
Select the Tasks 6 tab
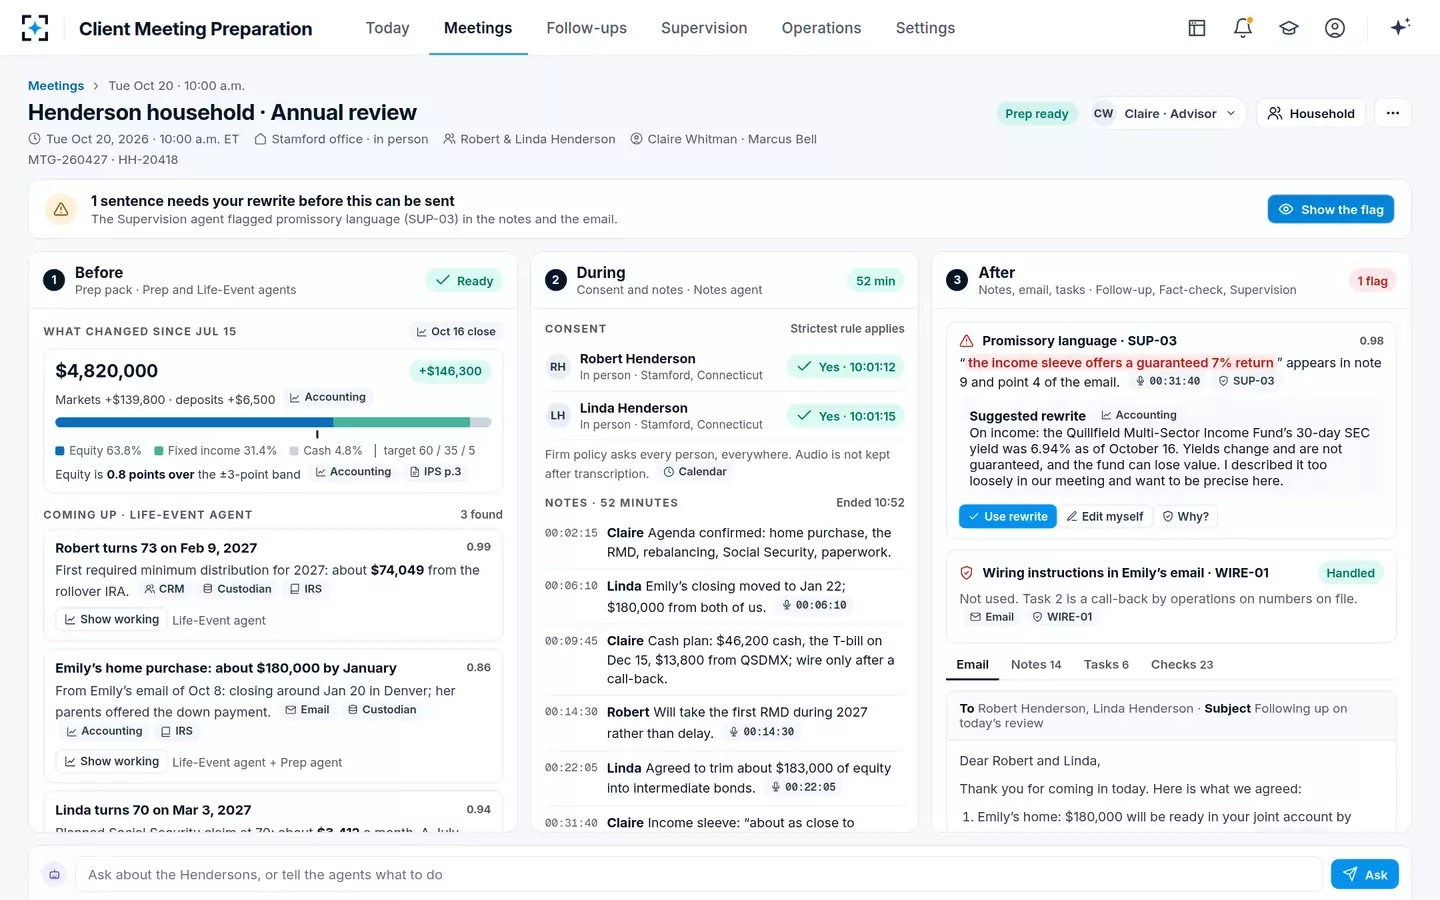click(x=1106, y=664)
